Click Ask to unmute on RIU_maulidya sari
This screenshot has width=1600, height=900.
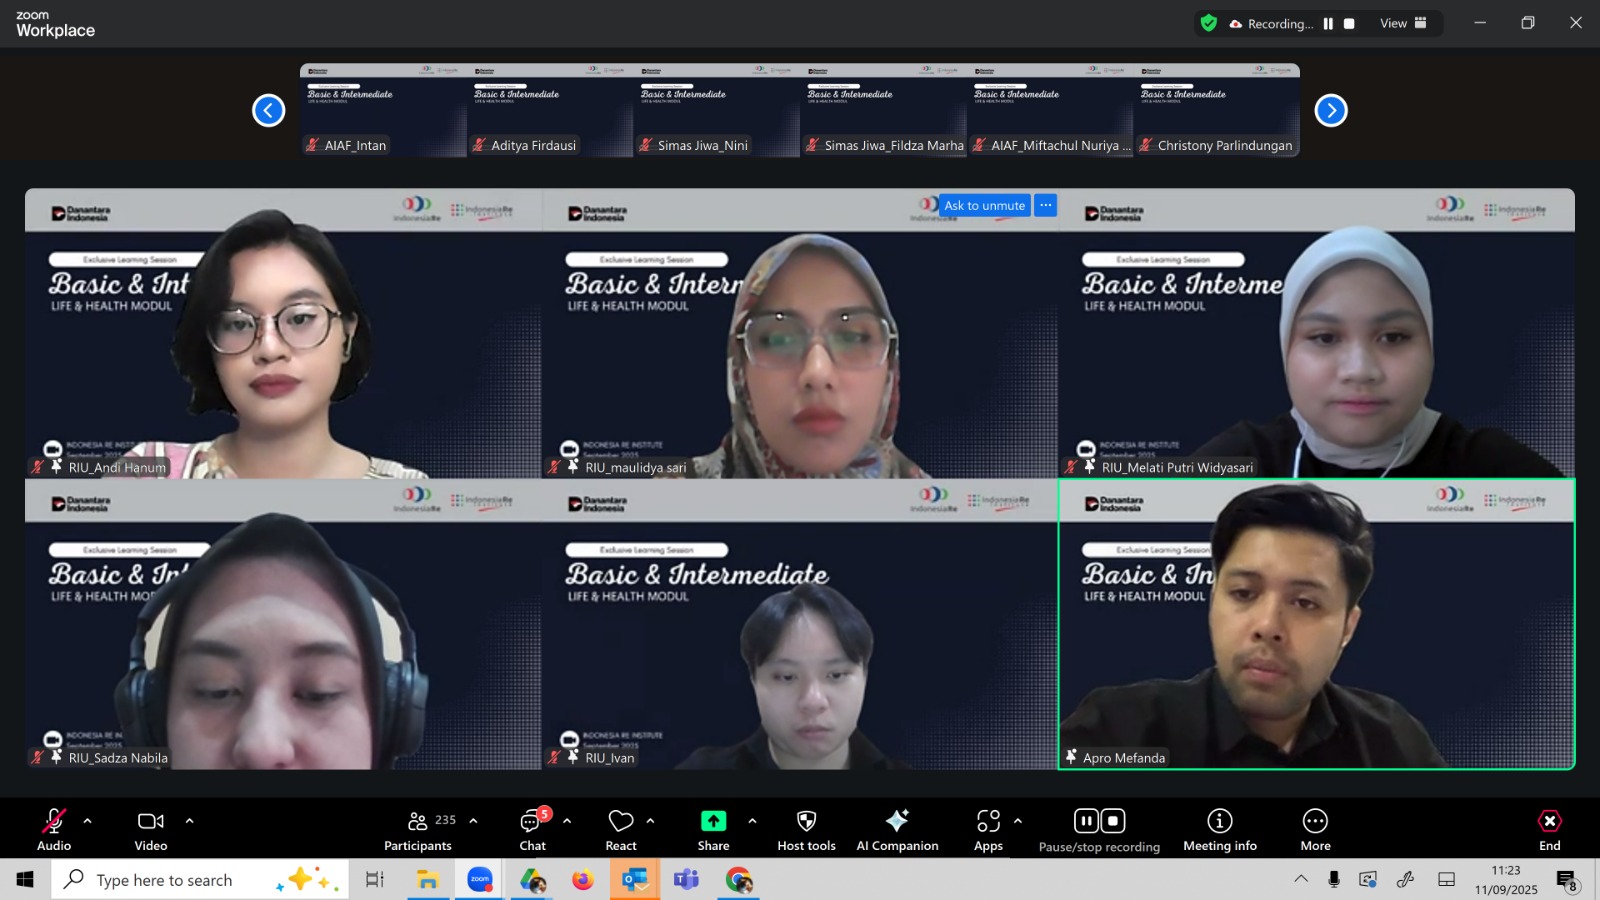click(984, 205)
